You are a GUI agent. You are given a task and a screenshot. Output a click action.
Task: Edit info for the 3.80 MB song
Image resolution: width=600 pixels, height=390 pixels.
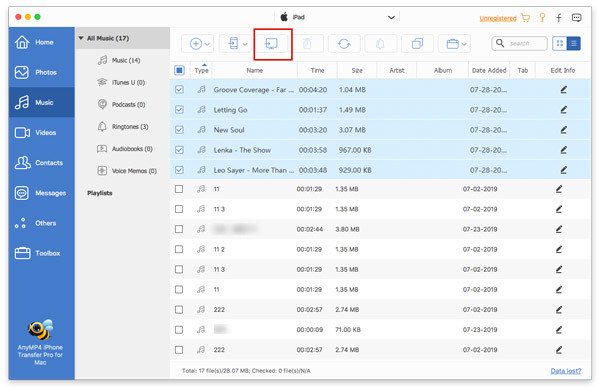click(x=559, y=229)
